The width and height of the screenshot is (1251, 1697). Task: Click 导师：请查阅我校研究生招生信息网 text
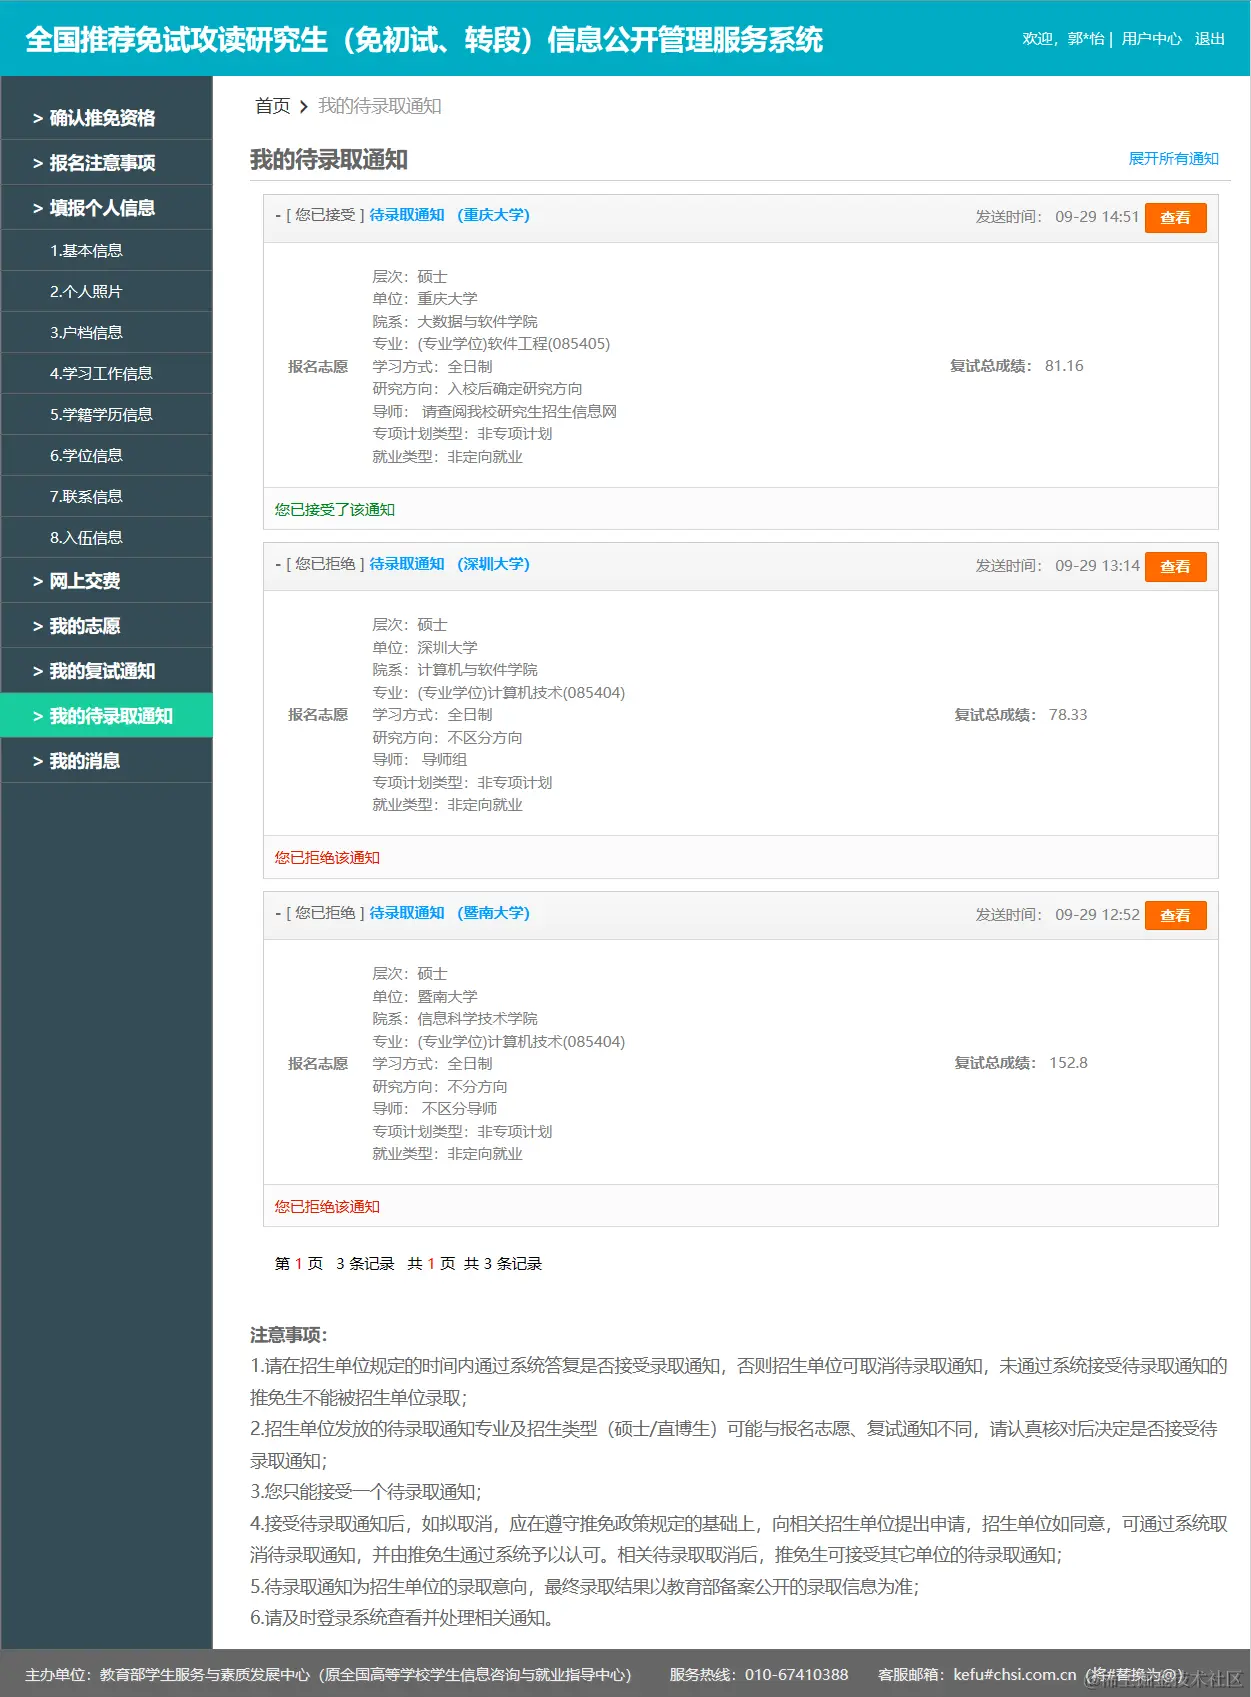pos(495,412)
